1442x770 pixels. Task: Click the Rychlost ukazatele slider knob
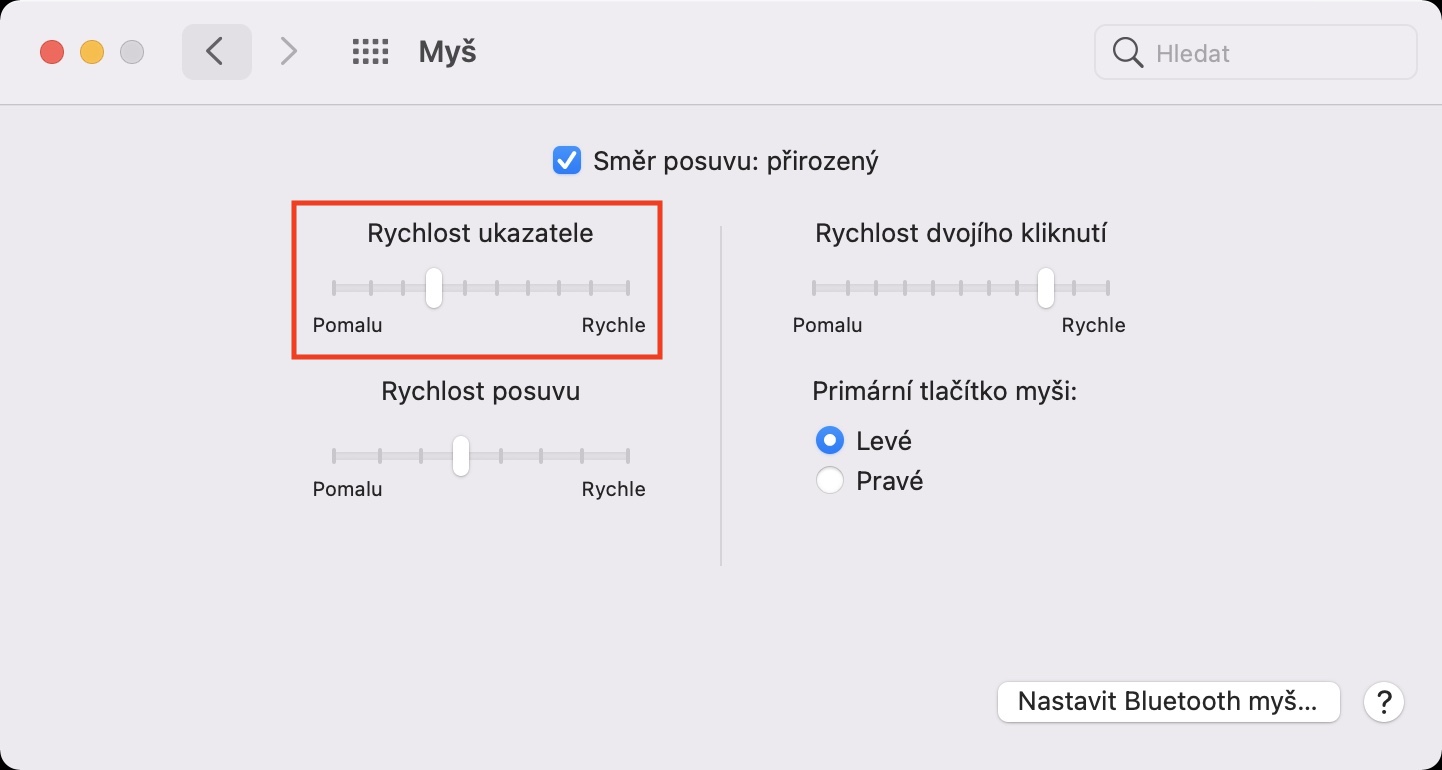(433, 288)
